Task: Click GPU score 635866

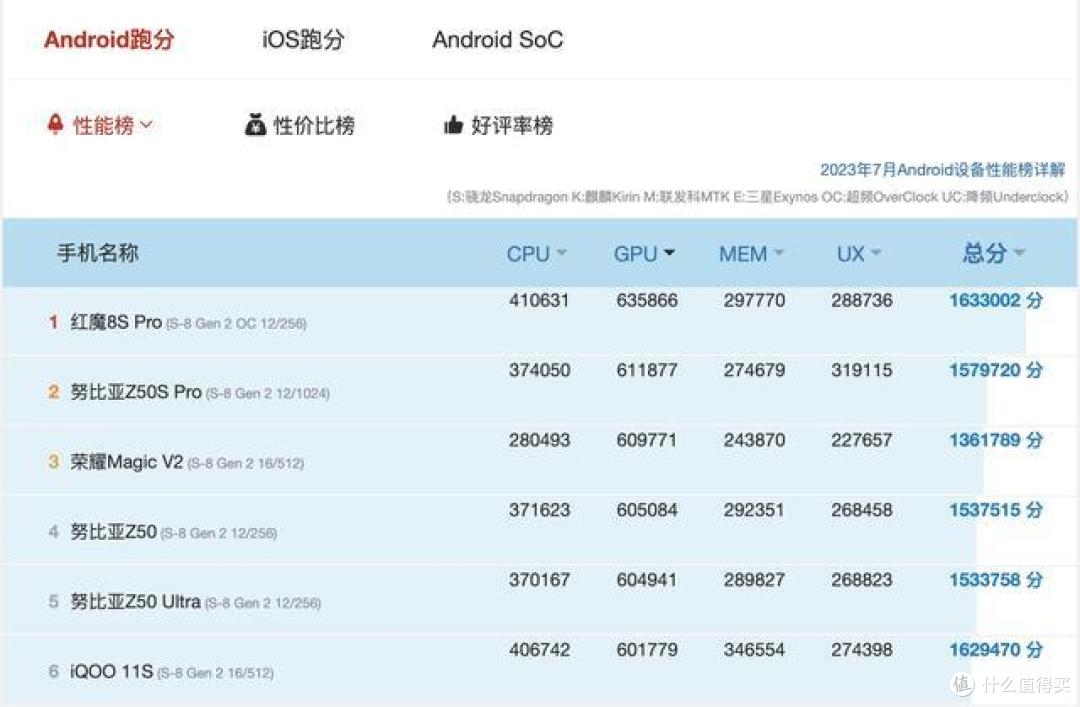Action: 647,300
